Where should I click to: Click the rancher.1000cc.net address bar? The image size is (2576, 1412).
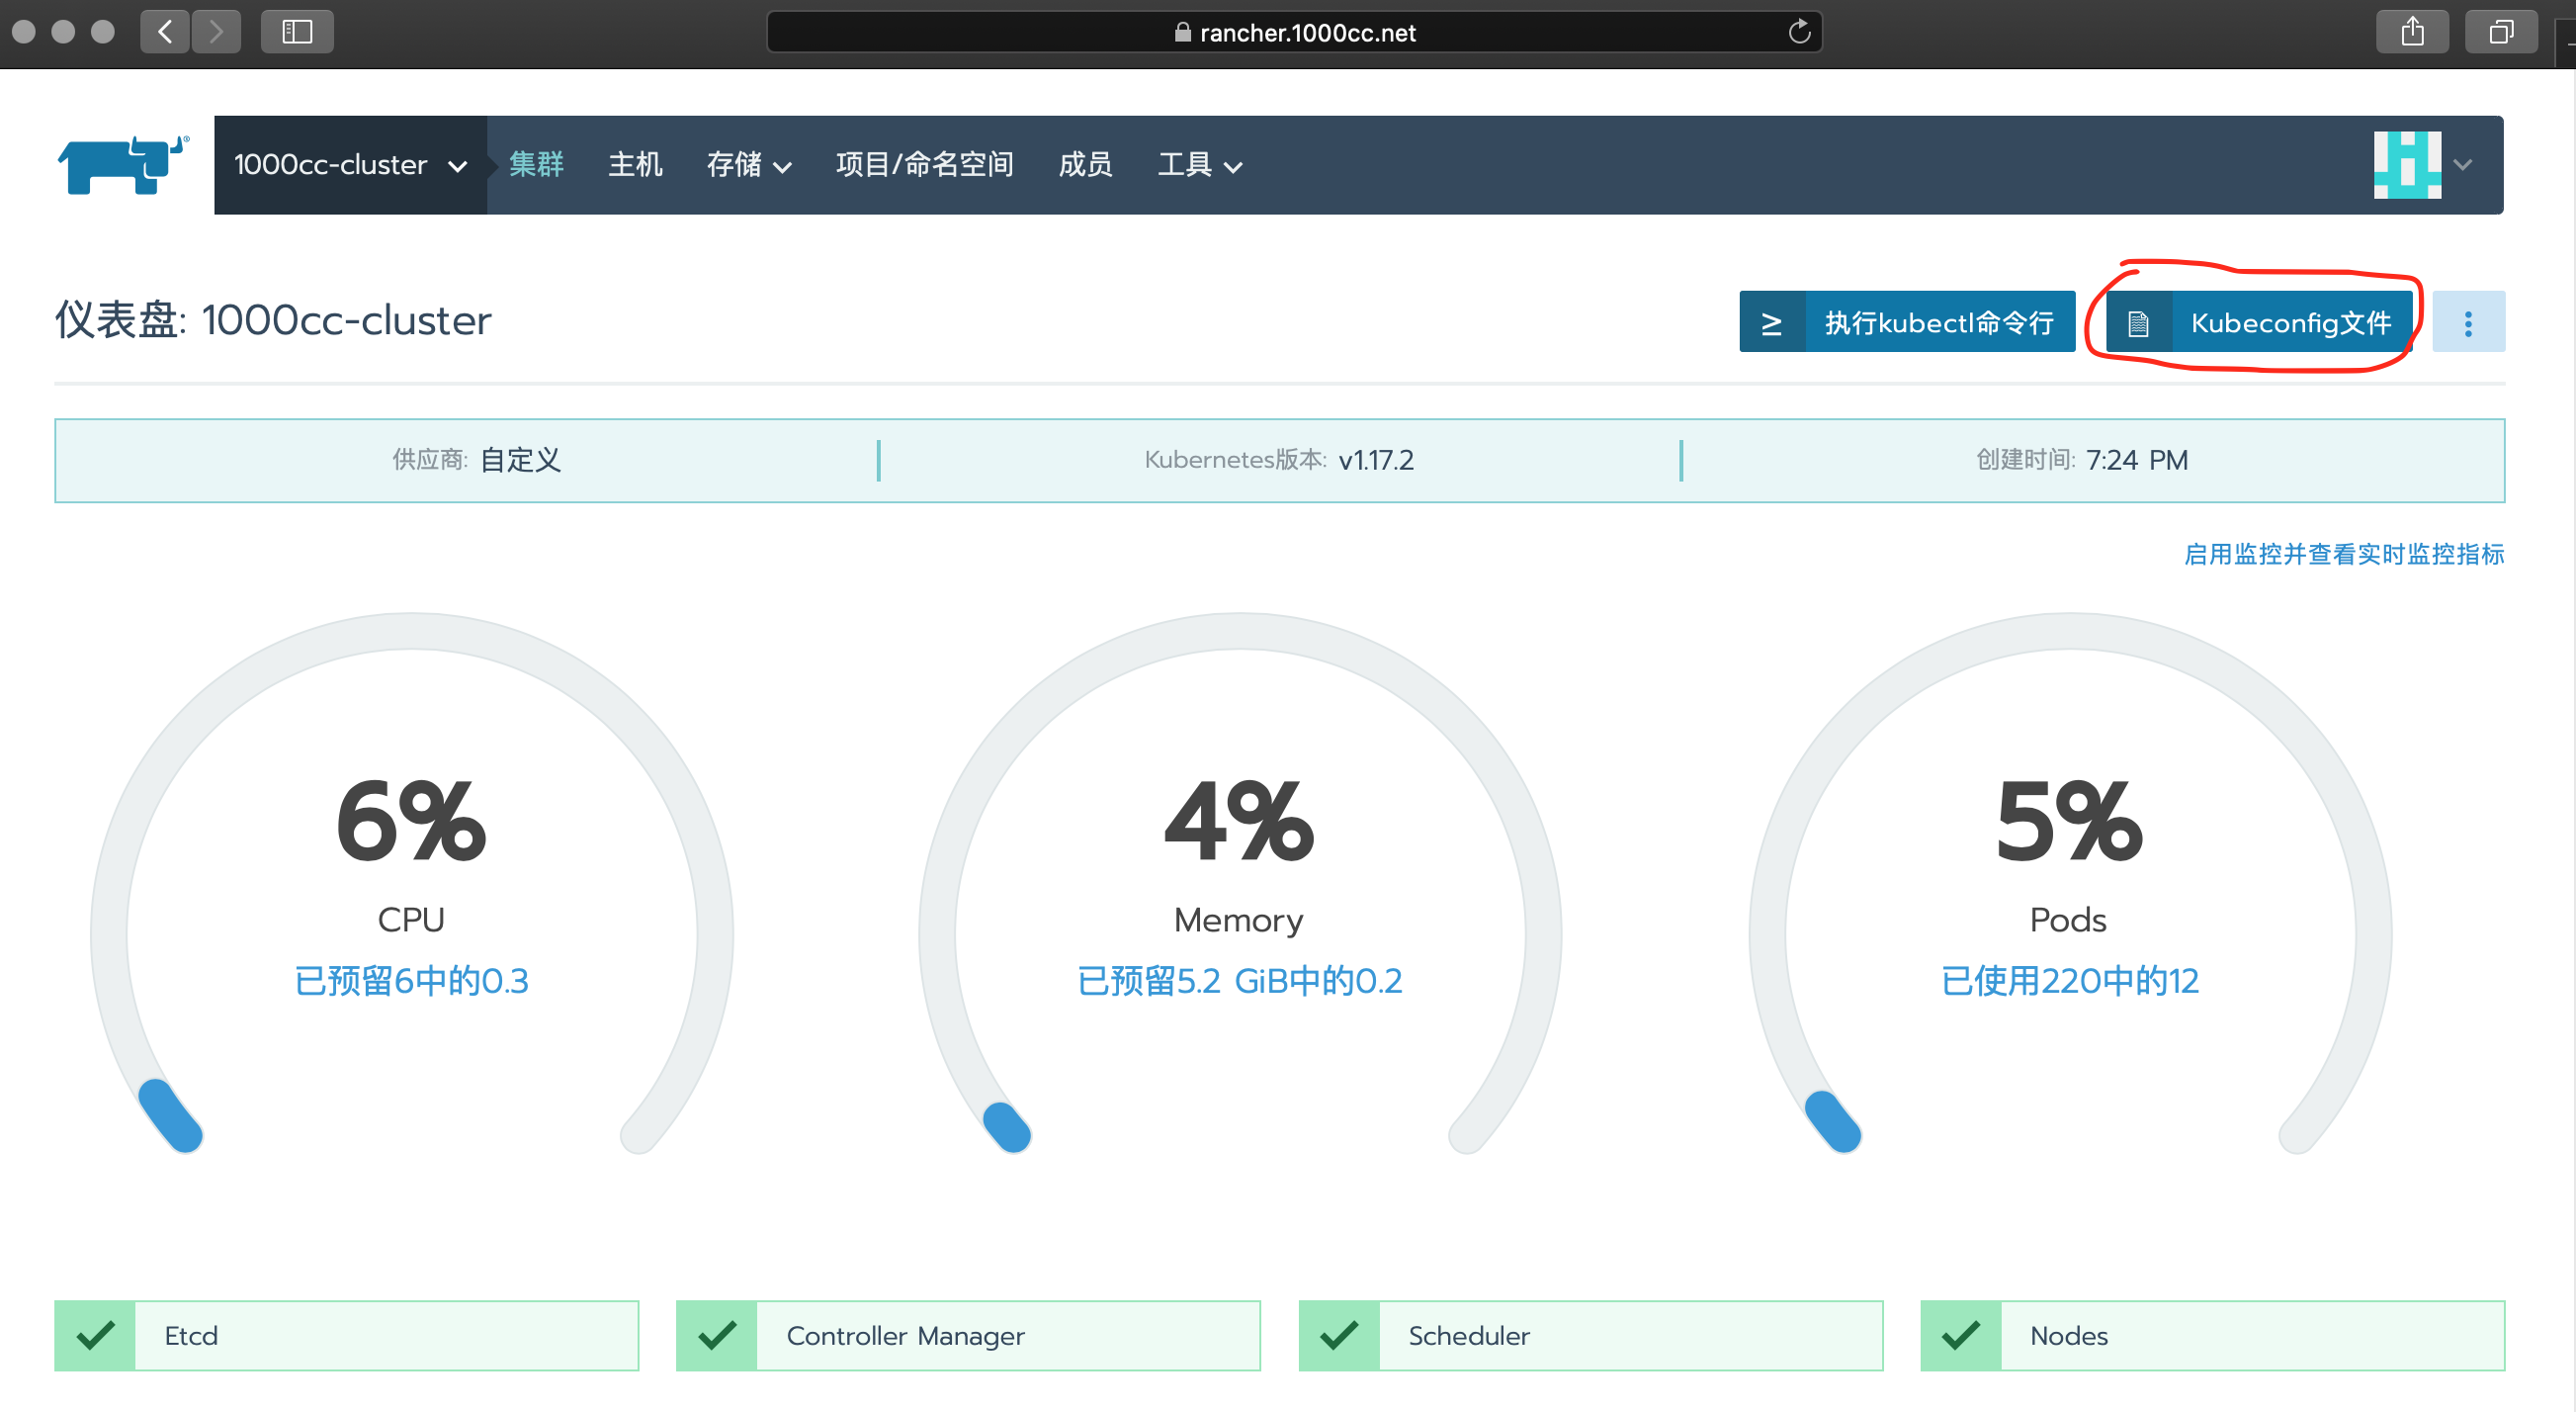[1294, 32]
